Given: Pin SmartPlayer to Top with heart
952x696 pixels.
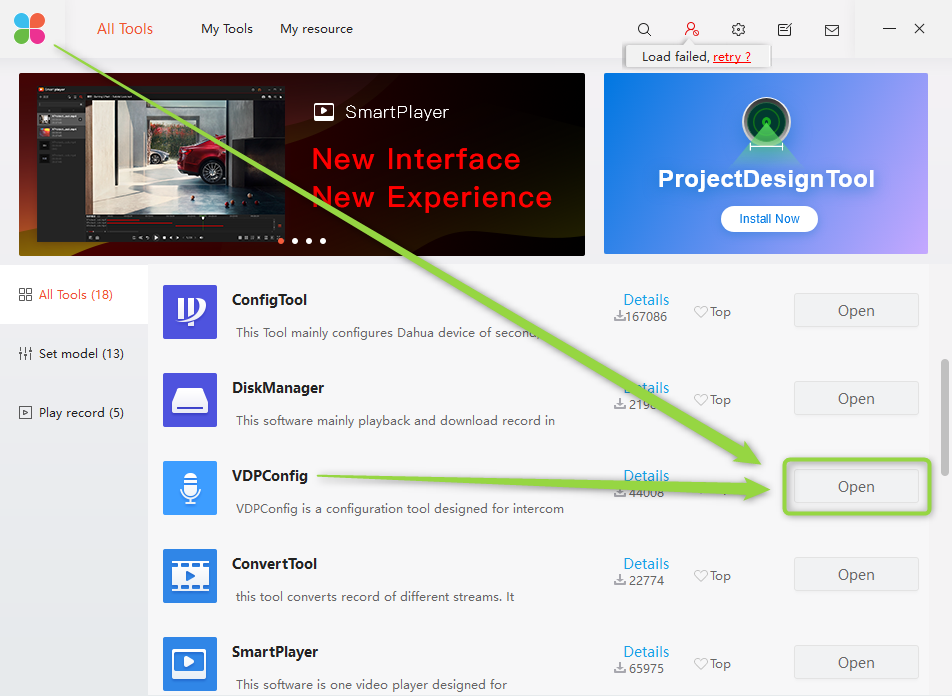Looking at the screenshot, I should 712,664.
